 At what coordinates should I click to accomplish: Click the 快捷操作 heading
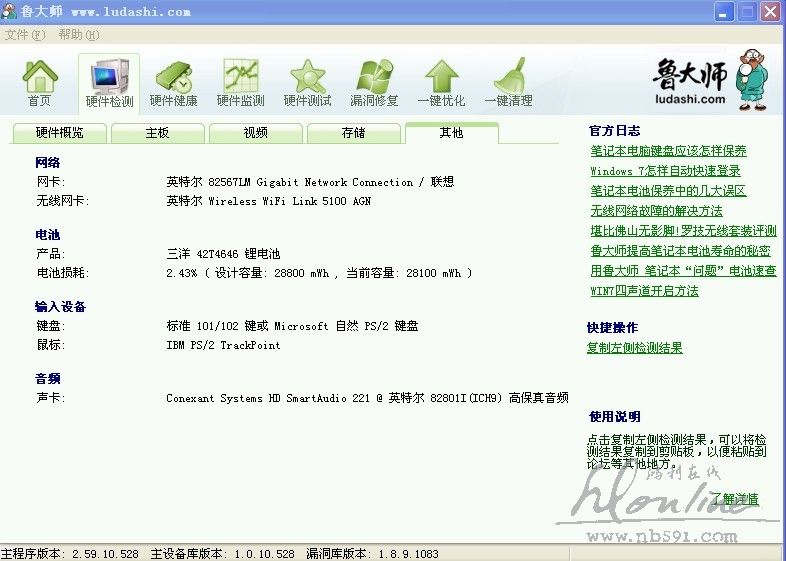(x=612, y=328)
